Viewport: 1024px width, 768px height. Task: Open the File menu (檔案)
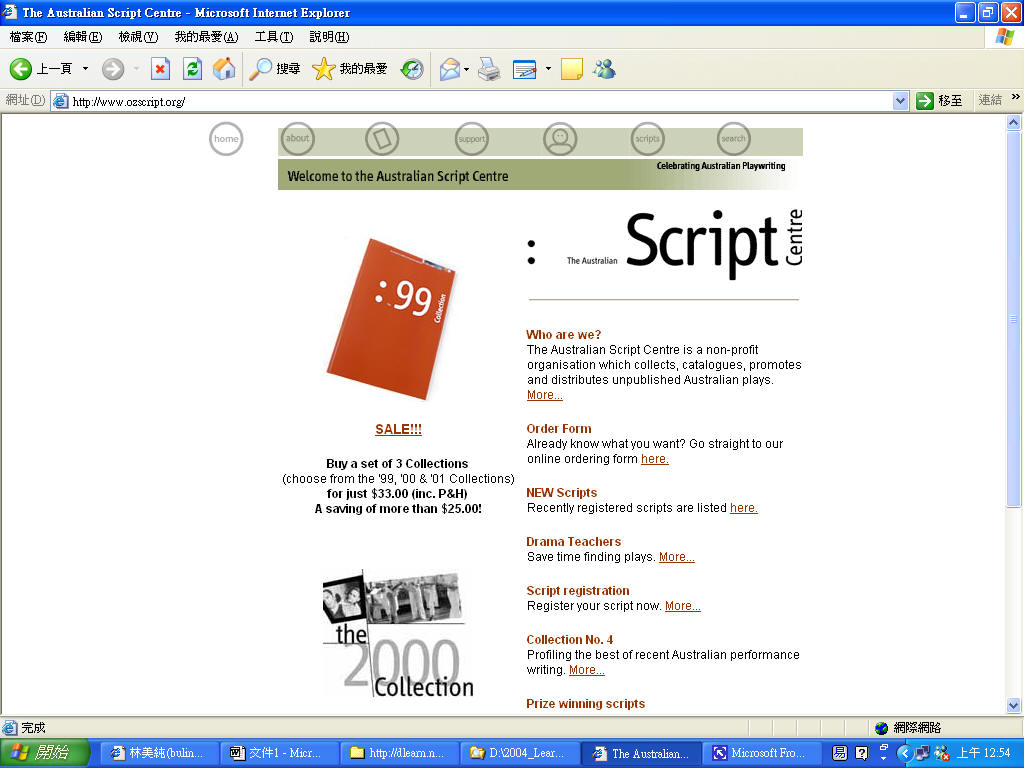(28, 37)
